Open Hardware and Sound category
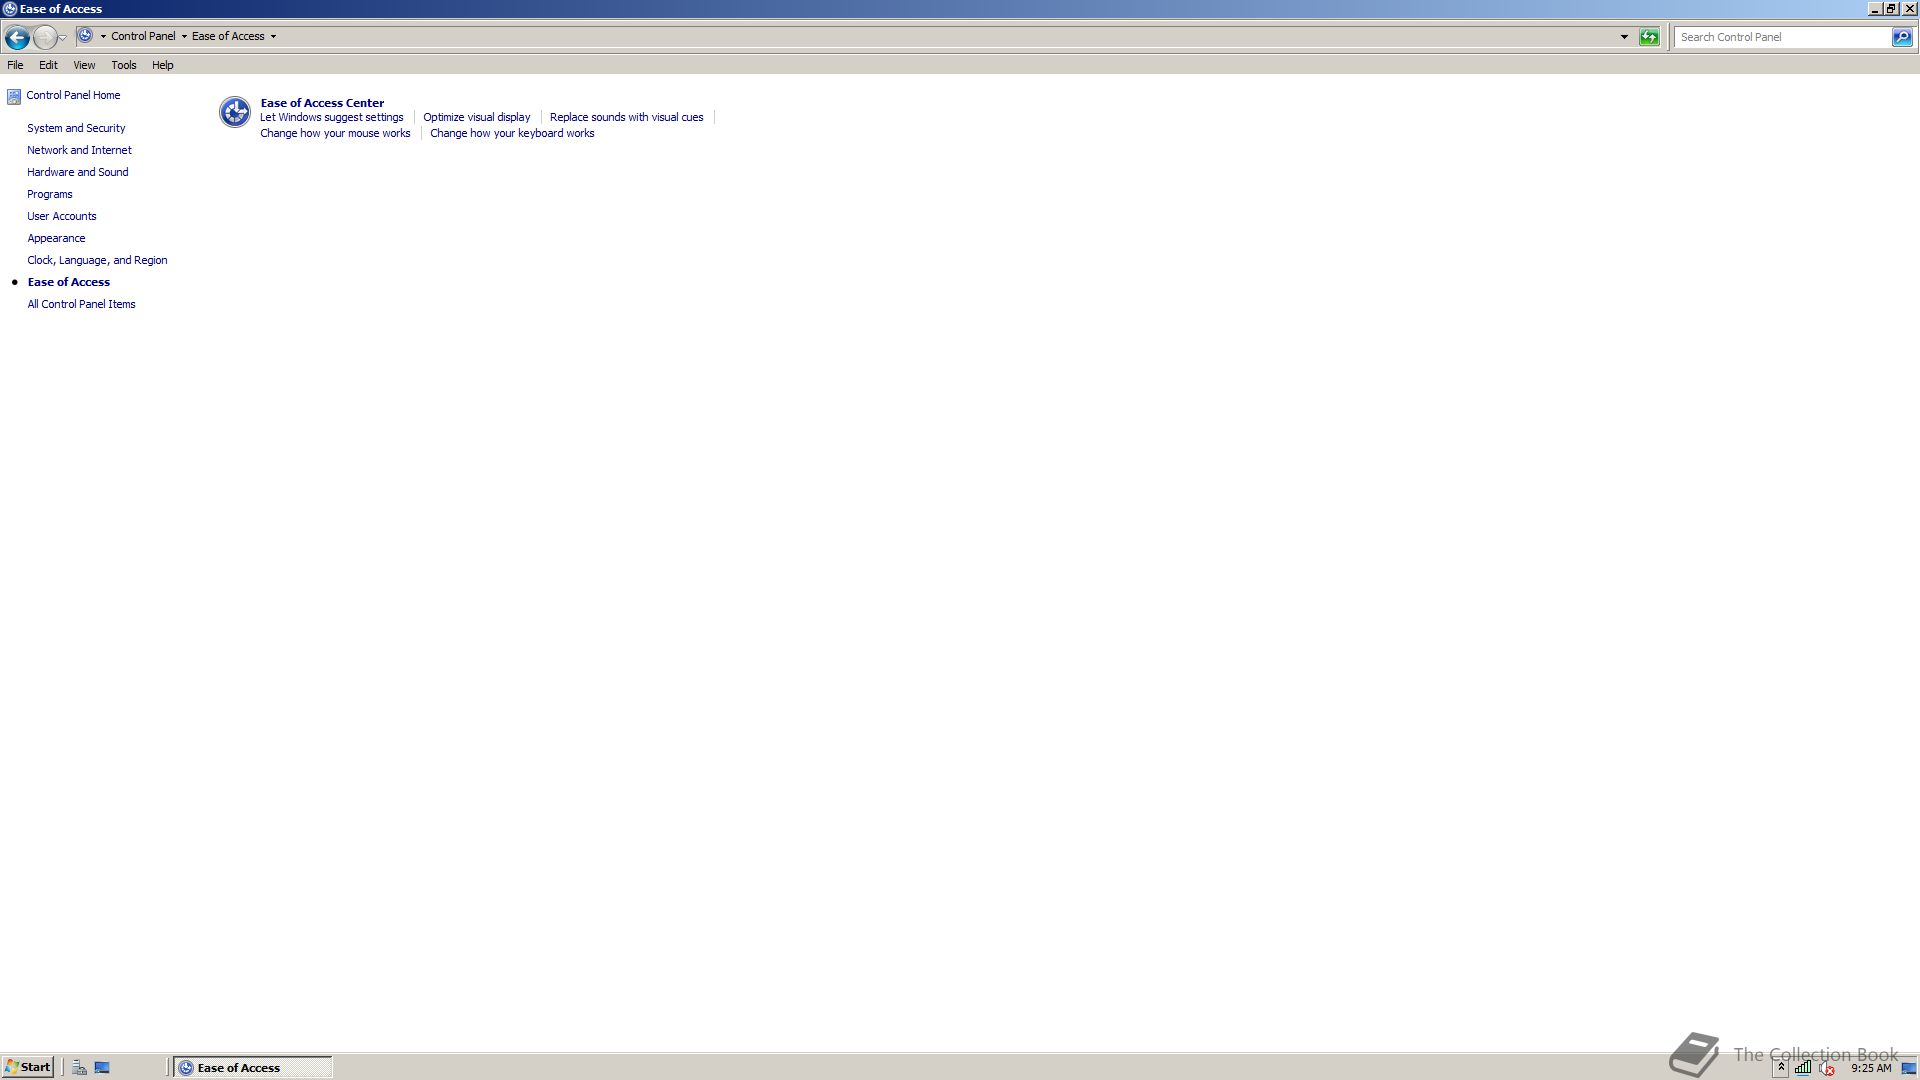This screenshot has width=1920, height=1080. point(78,172)
